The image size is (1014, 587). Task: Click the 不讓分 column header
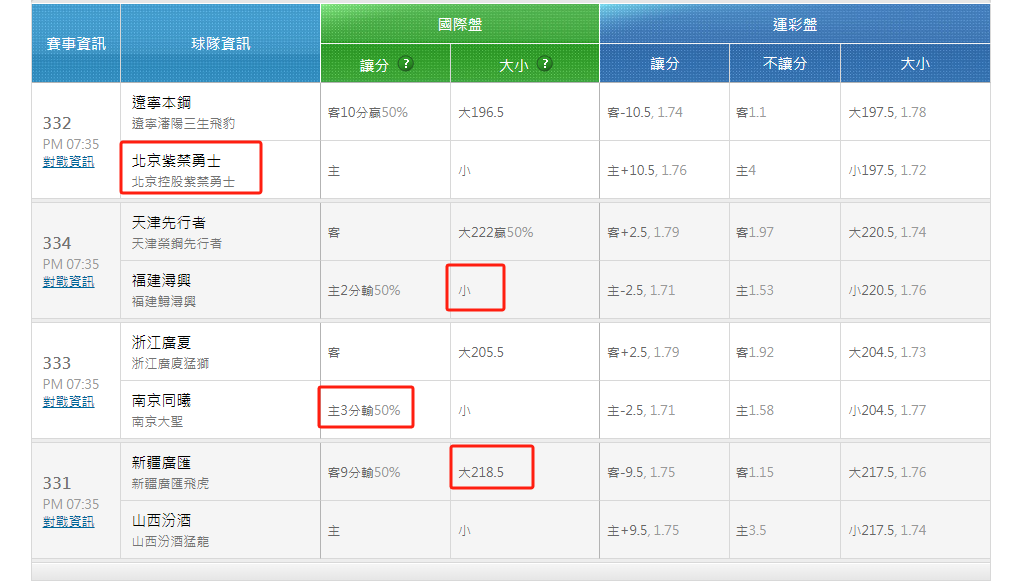click(x=784, y=63)
